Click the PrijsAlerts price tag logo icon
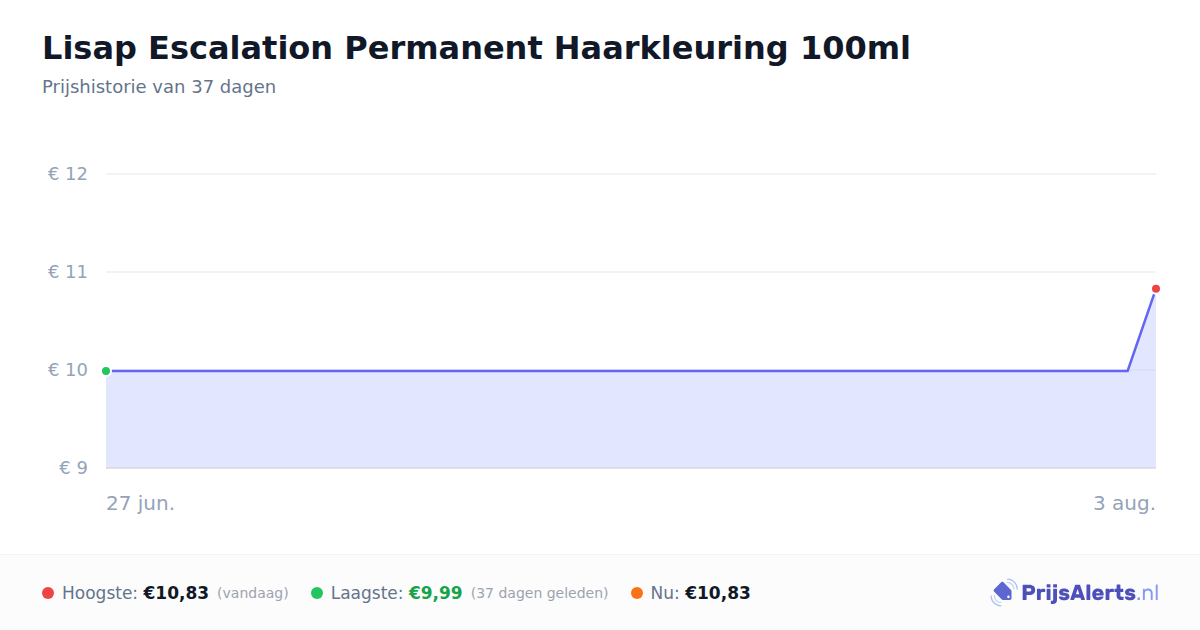 tap(1003, 593)
